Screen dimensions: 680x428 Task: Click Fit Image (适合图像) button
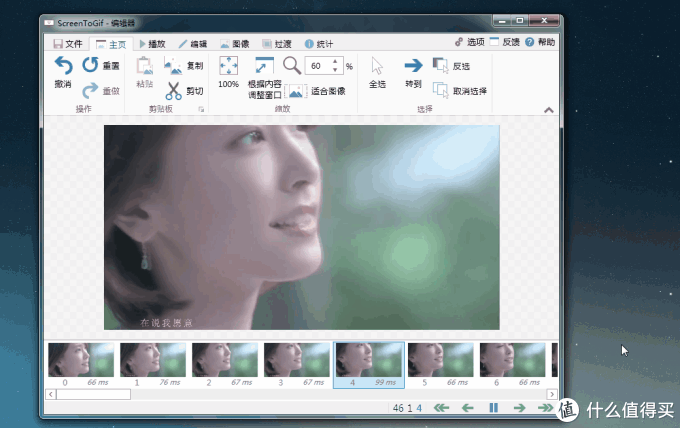point(315,91)
